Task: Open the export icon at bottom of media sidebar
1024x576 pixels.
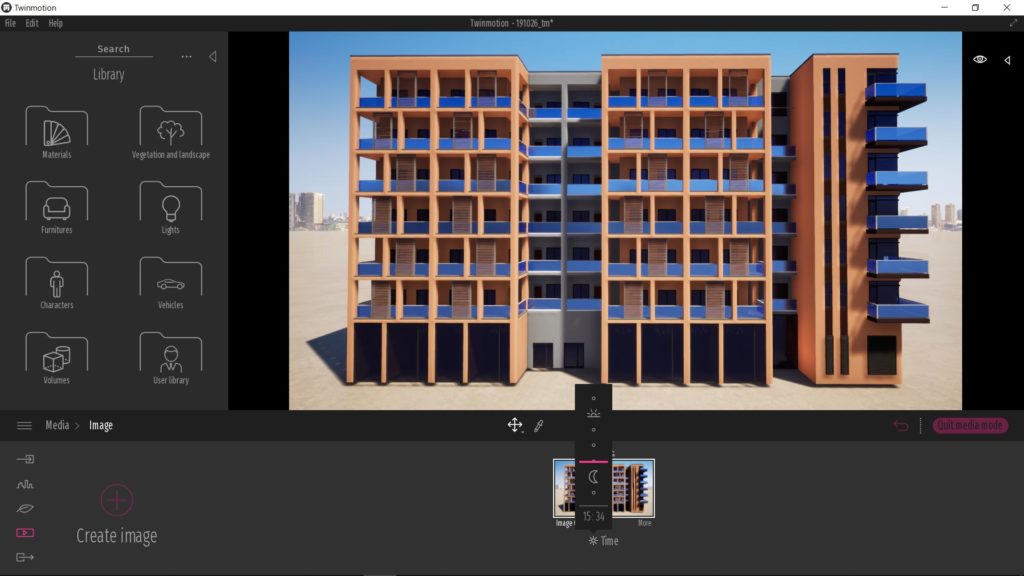Action: pyautogui.click(x=24, y=557)
